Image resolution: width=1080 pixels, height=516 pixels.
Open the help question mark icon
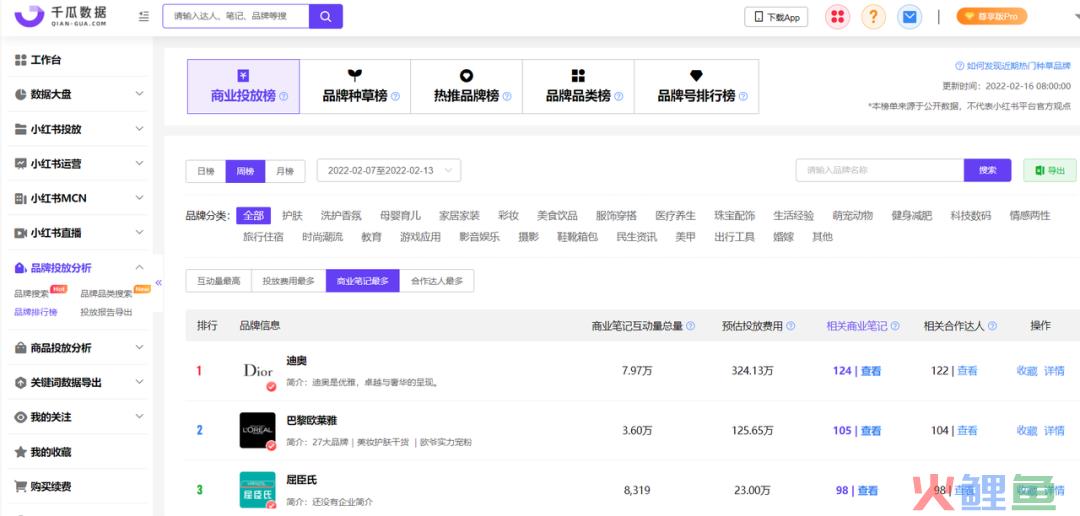pyautogui.click(x=873, y=17)
